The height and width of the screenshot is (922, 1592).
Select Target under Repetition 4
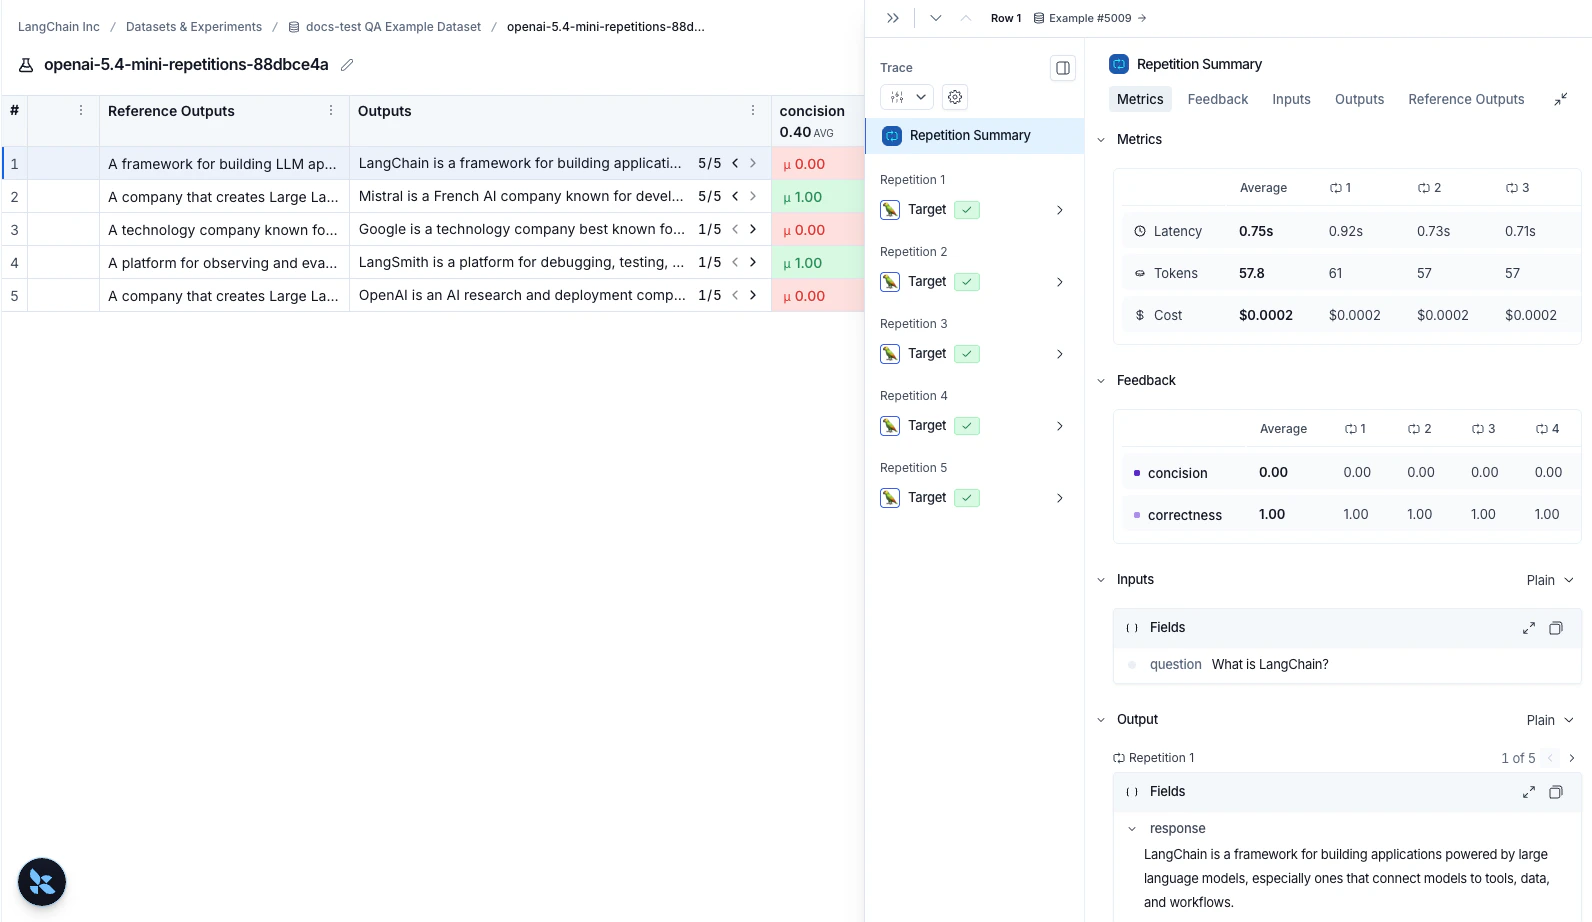(926, 426)
